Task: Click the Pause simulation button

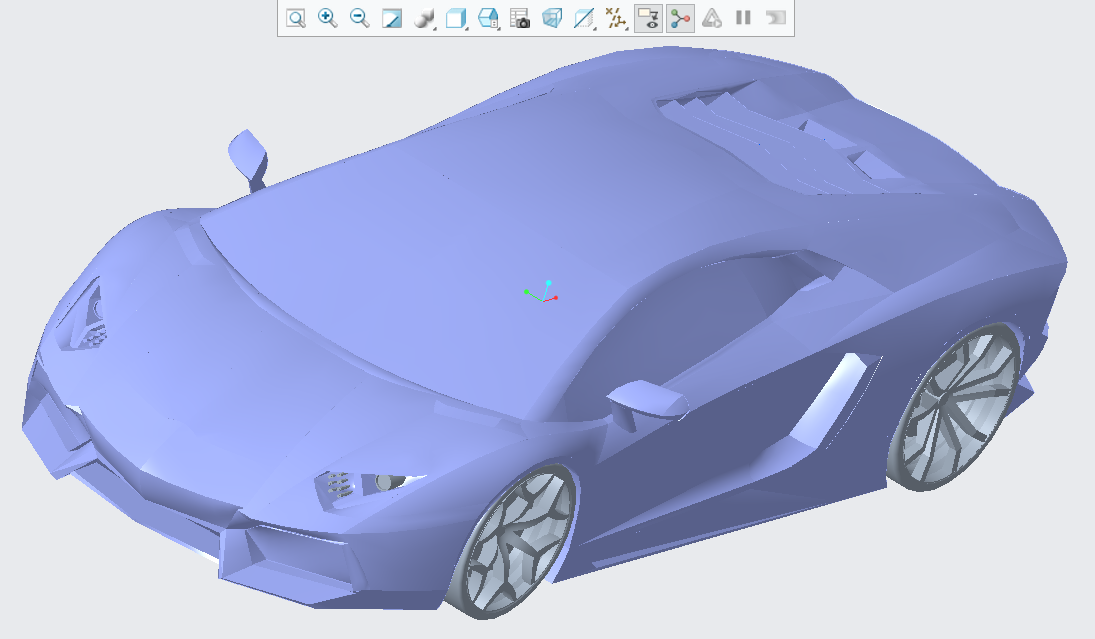Action: (743, 18)
